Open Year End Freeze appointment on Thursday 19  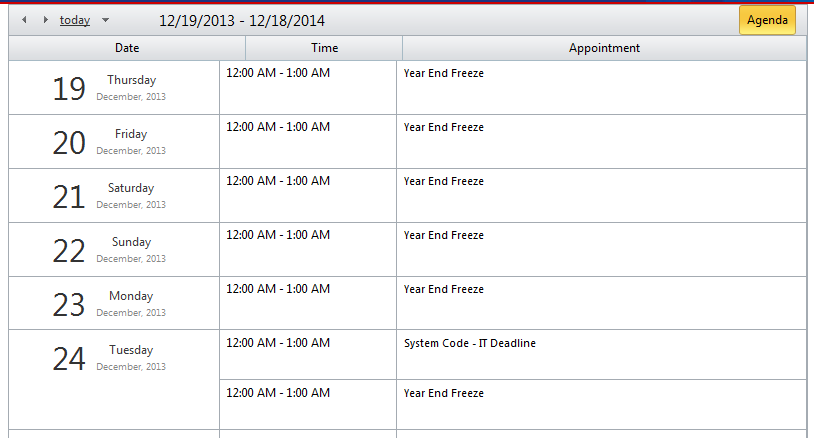[444, 73]
